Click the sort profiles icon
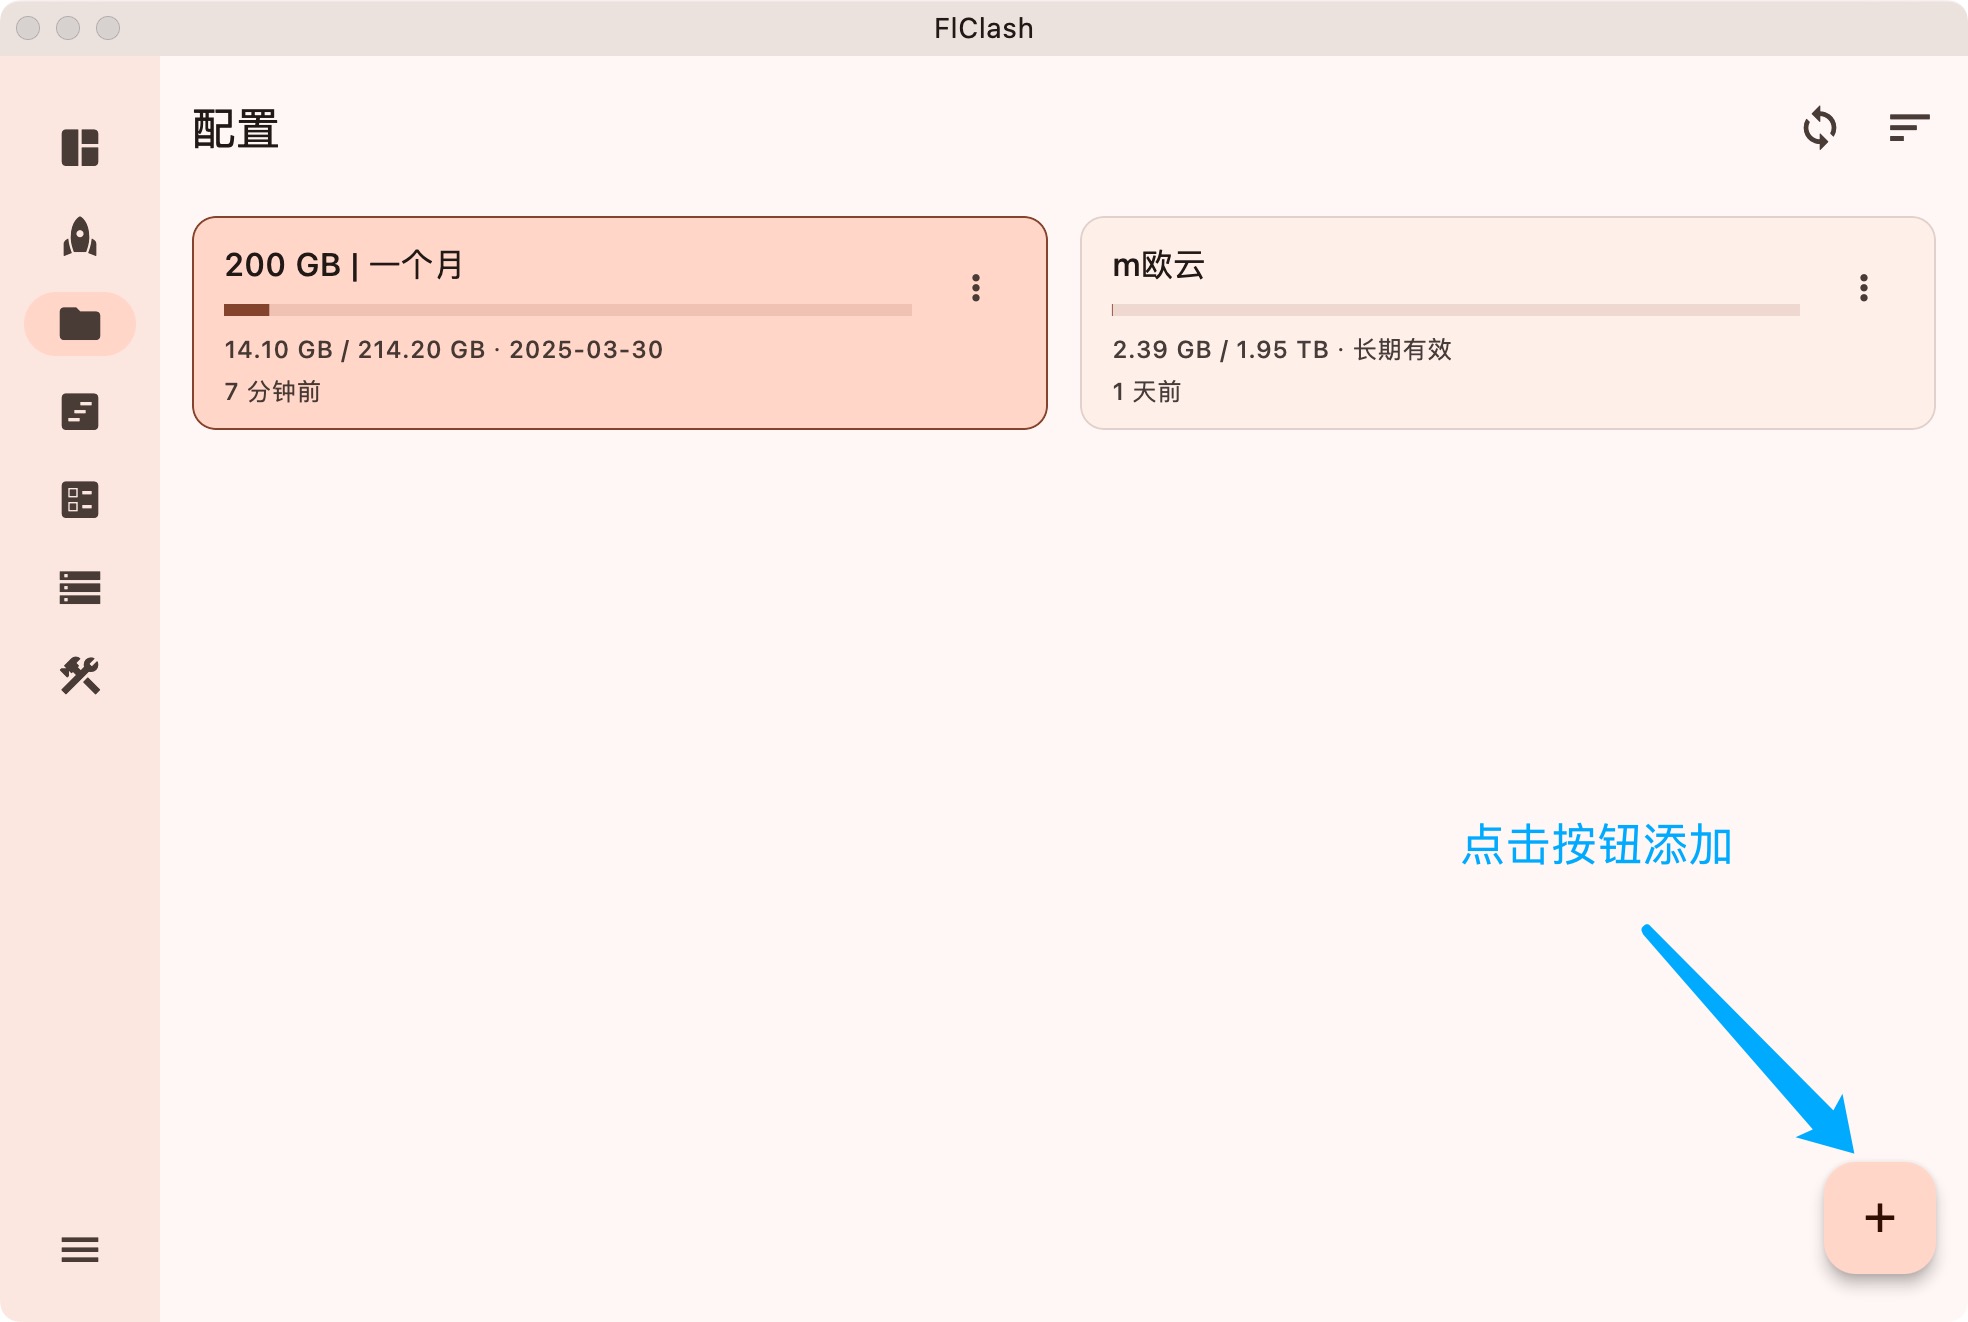 pyautogui.click(x=1909, y=128)
